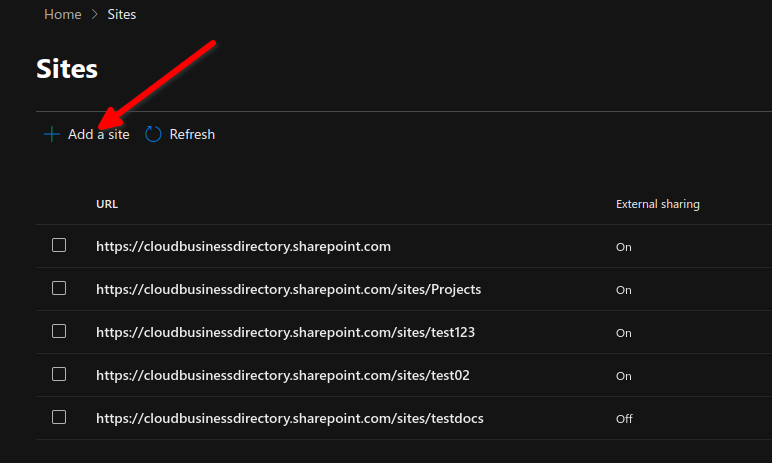Select the sites/test02 row checkbox
772x463 pixels.
[59, 374]
